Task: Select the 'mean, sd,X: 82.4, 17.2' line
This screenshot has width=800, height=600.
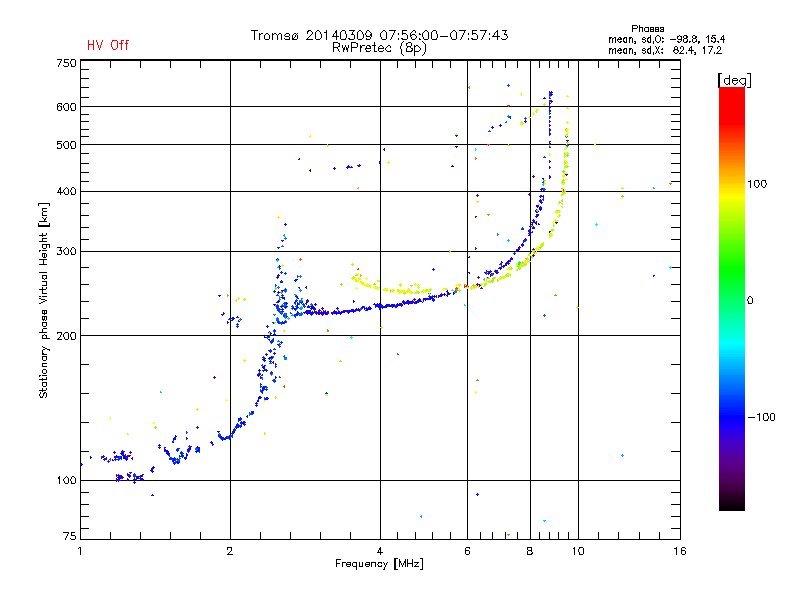Action: click(x=665, y=50)
